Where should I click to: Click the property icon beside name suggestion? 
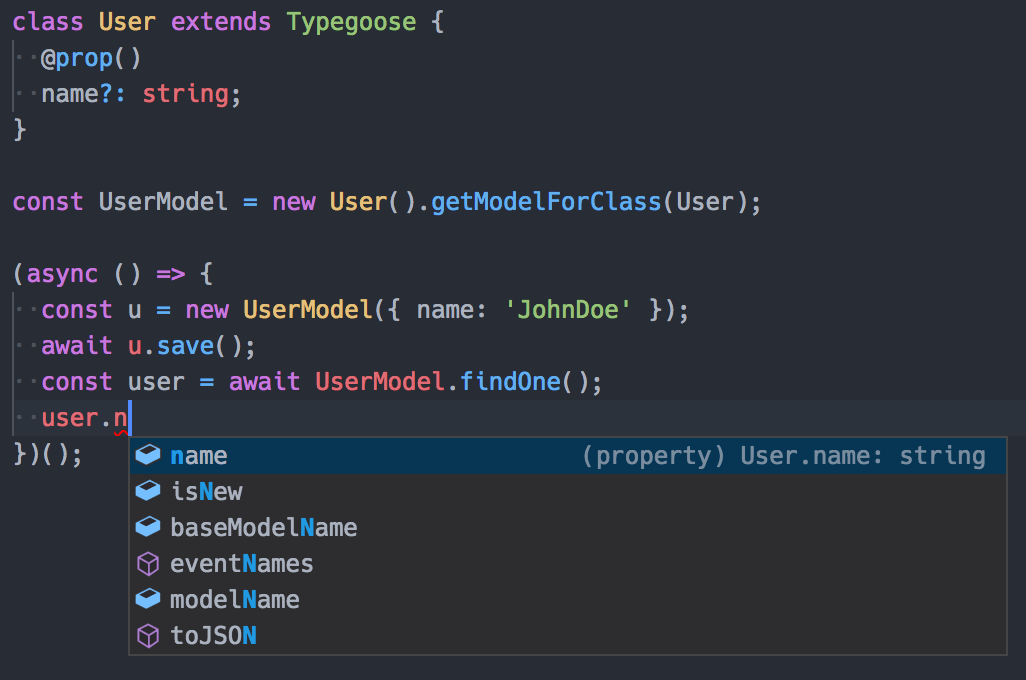[148, 456]
